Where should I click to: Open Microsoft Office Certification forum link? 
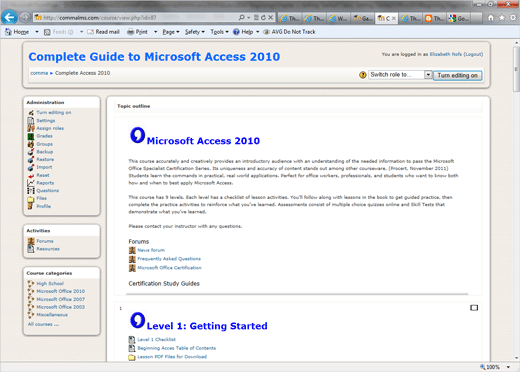169,268
